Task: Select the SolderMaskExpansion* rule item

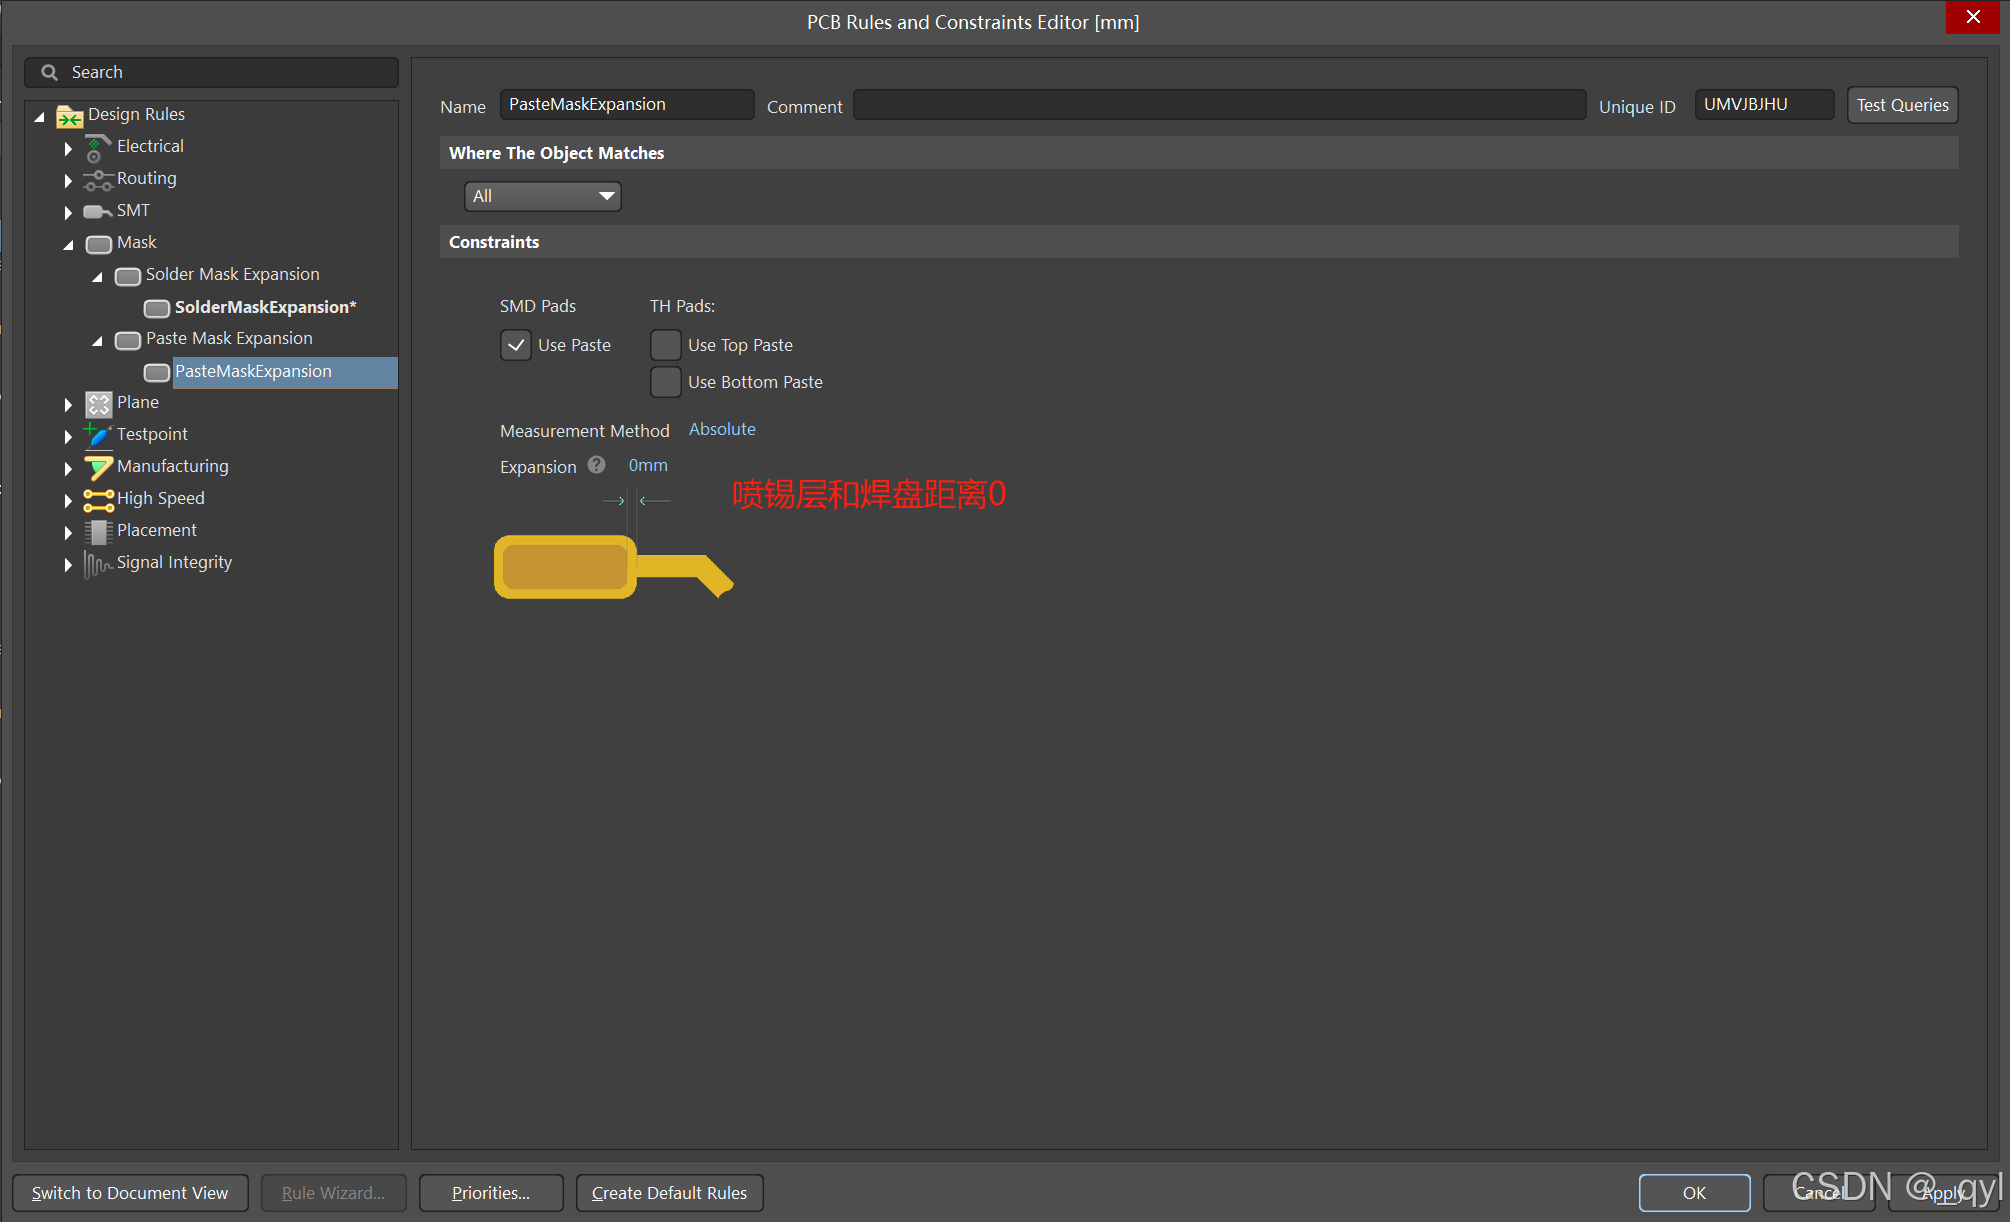Action: point(265,307)
